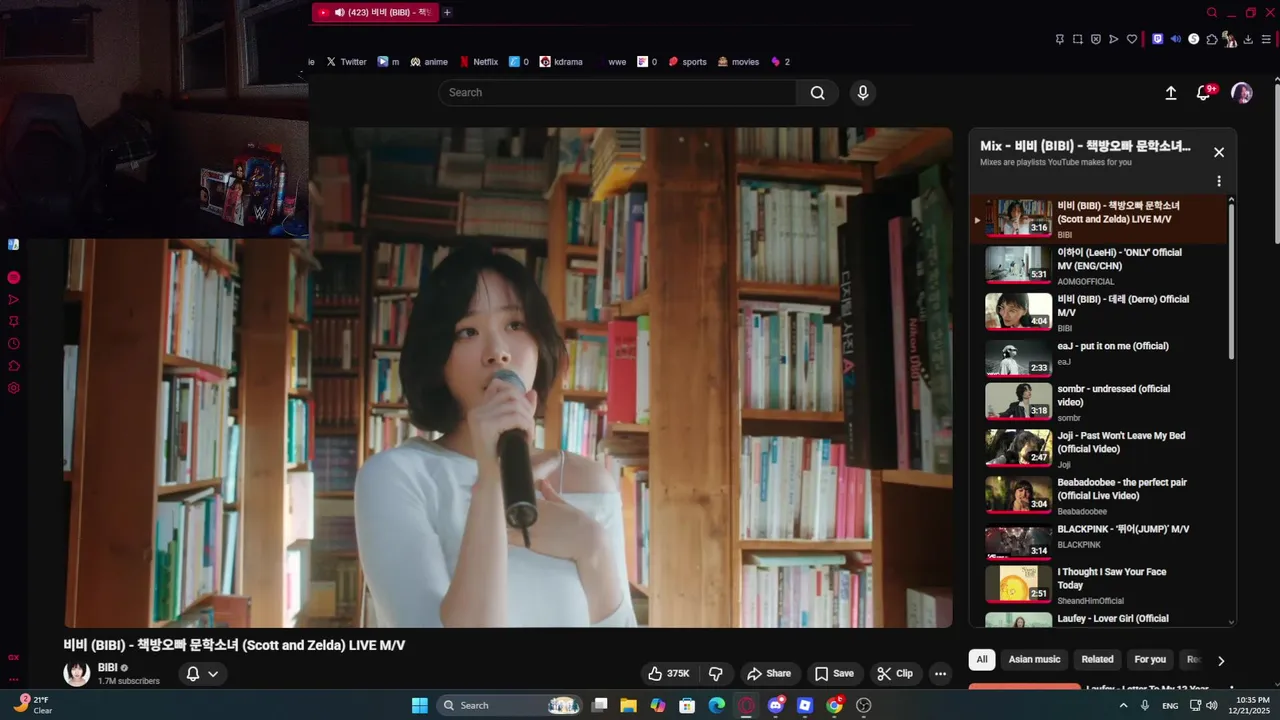This screenshot has width=1280, height=720.
Task: Play sombr 'undressed' official video
Action: [x=1097, y=402]
